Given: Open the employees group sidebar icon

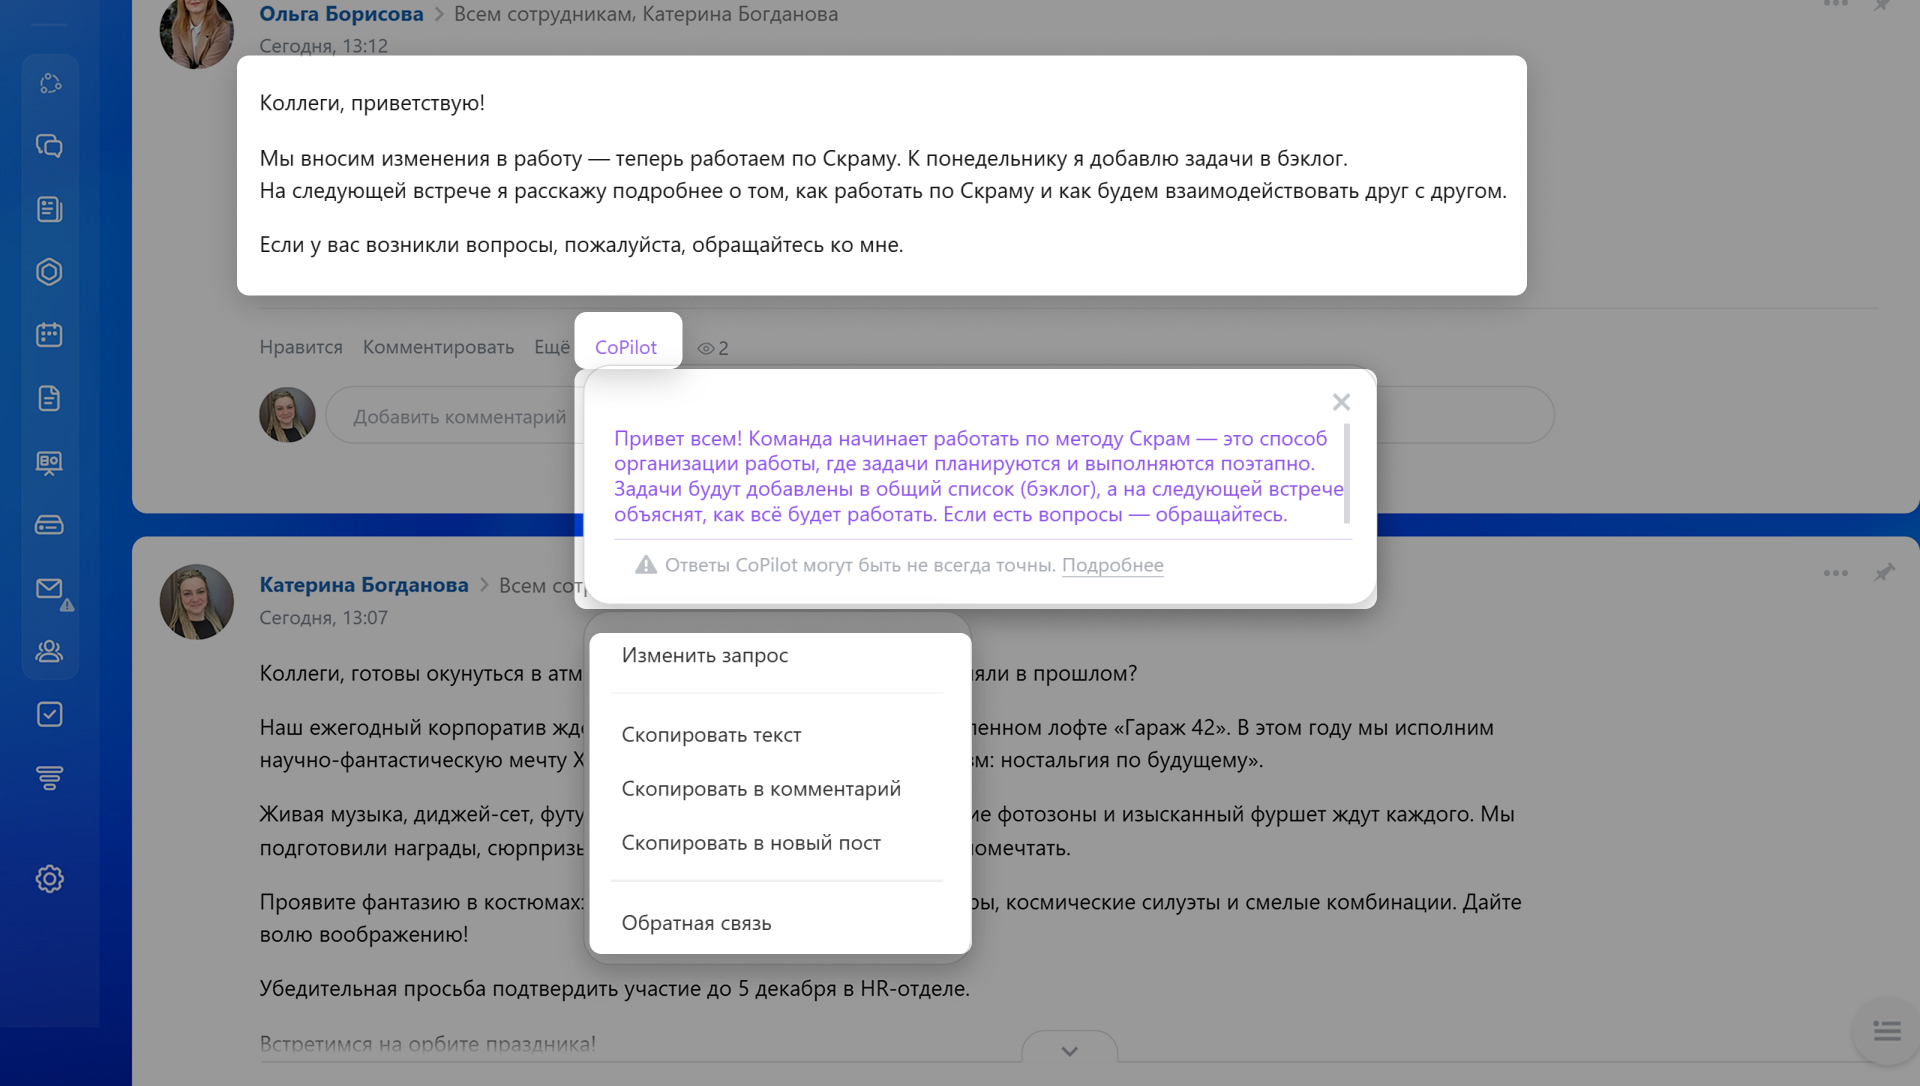Looking at the screenshot, I should click(x=49, y=652).
